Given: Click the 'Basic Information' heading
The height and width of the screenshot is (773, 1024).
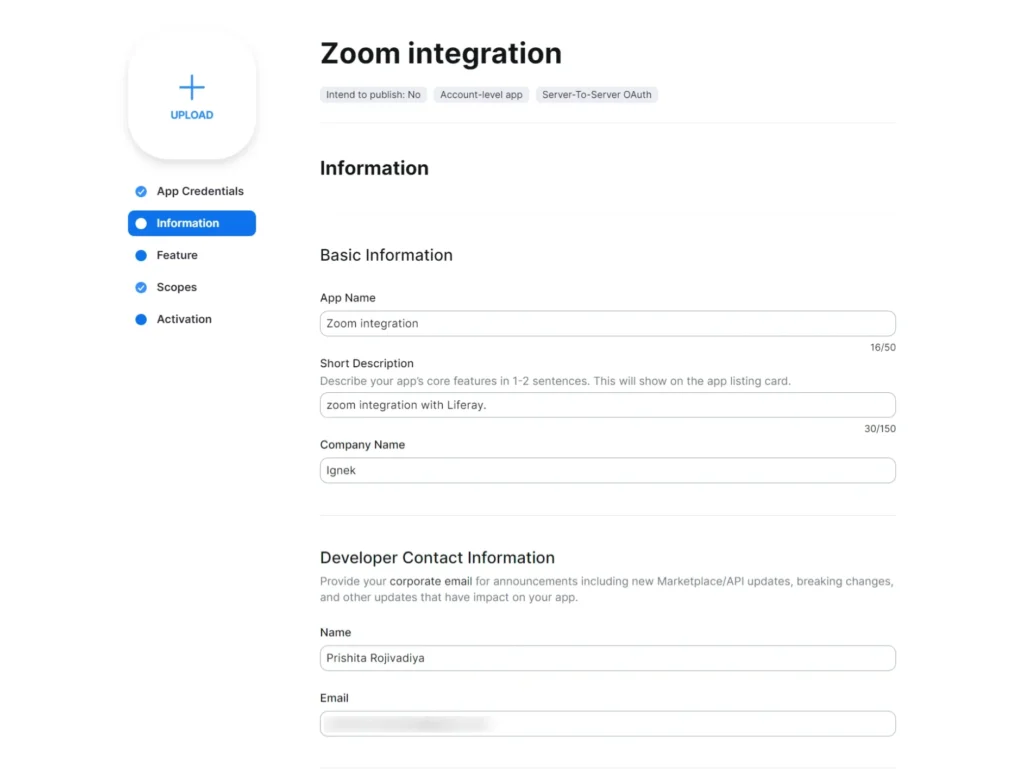Looking at the screenshot, I should point(386,255).
